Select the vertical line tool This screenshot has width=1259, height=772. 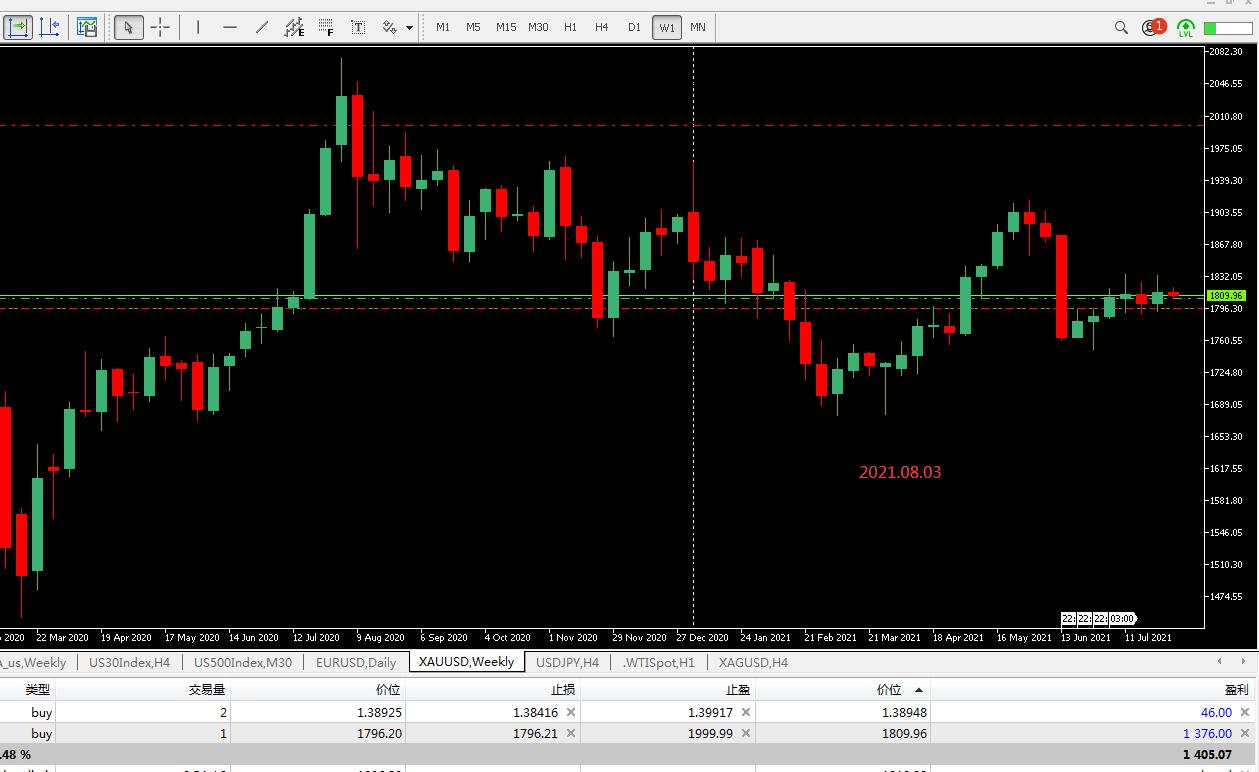[x=198, y=27]
